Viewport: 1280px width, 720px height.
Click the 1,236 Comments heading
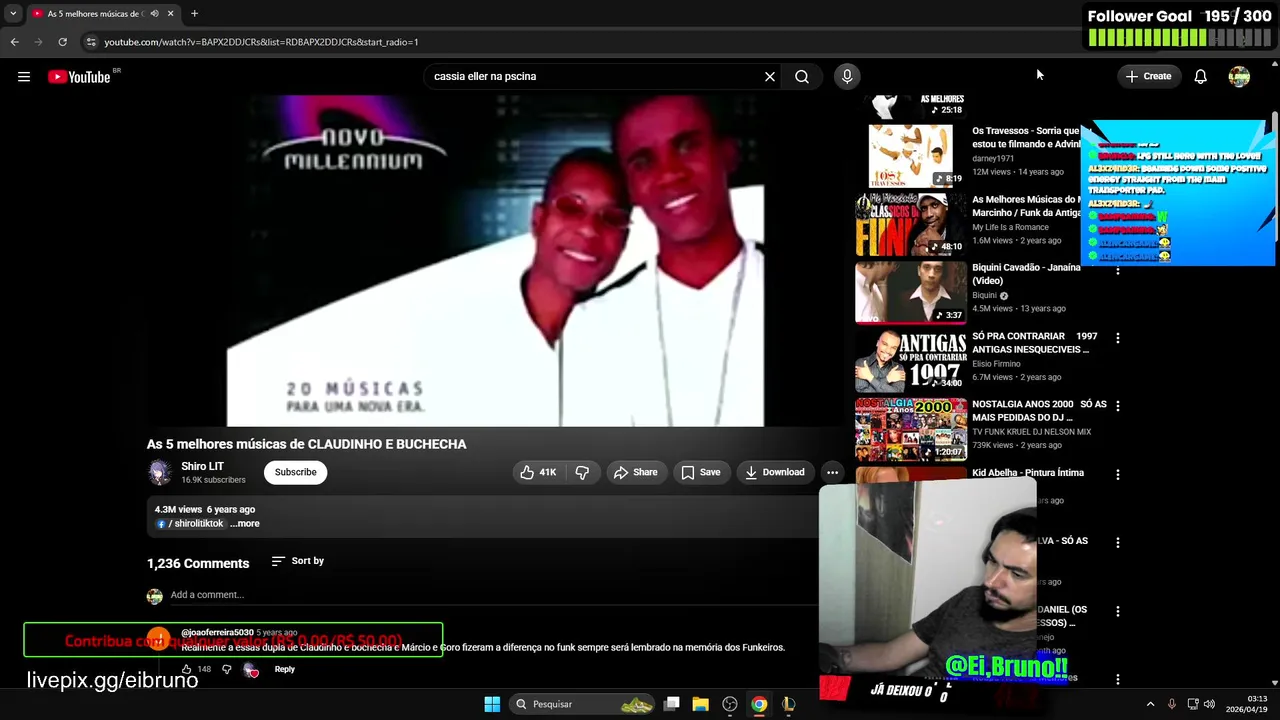[x=198, y=563]
